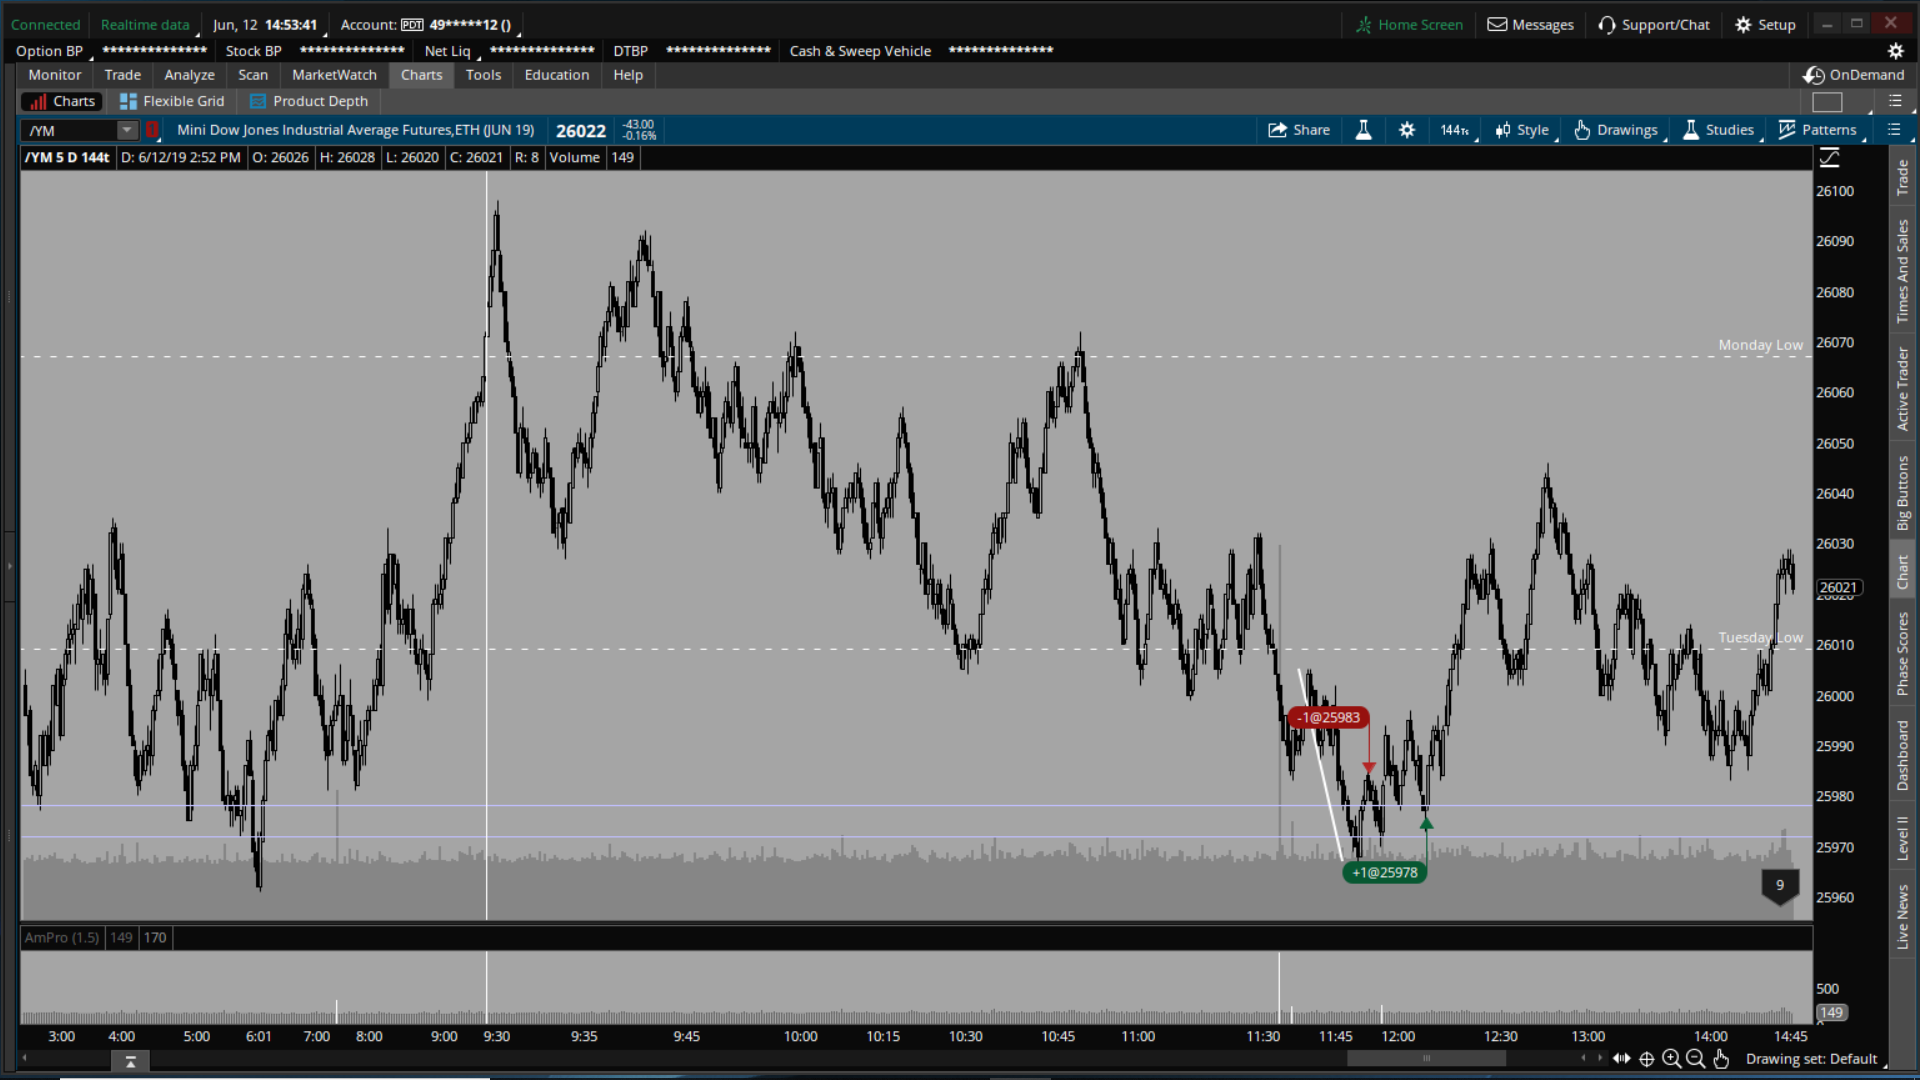
Task: Open the Times And Sales side panel
Action: pos(1902,271)
